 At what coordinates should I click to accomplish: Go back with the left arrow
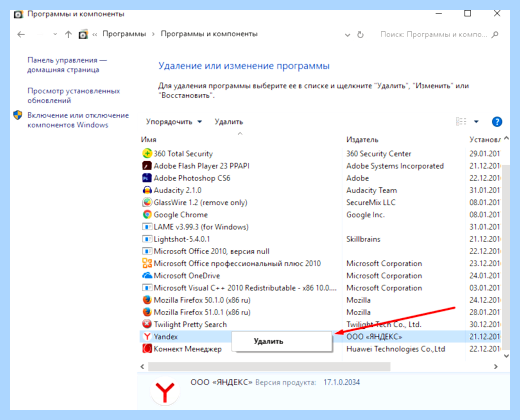pyautogui.click(x=21, y=34)
